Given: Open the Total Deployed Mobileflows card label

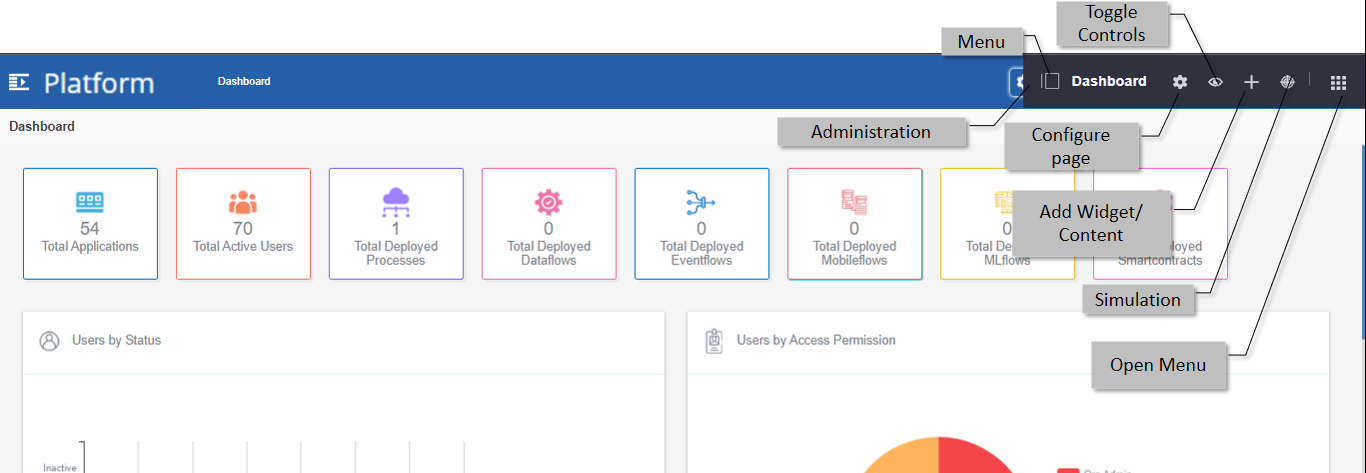Looking at the screenshot, I should pyautogui.click(x=854, y=253).
